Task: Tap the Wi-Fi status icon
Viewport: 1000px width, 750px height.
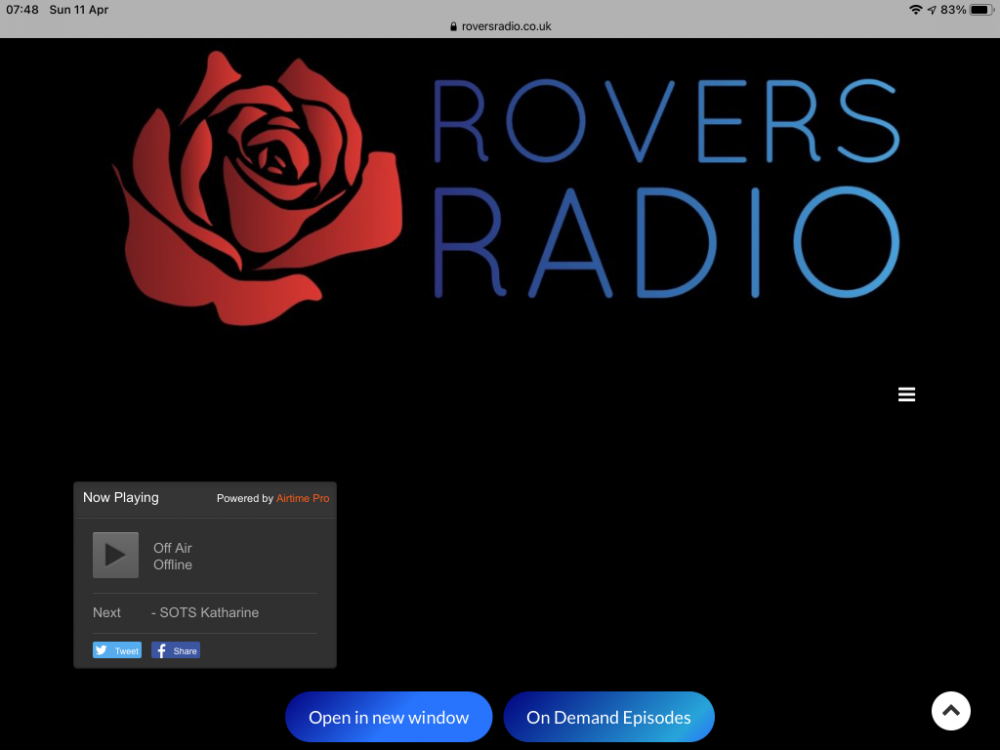Action: coord(915,10)
